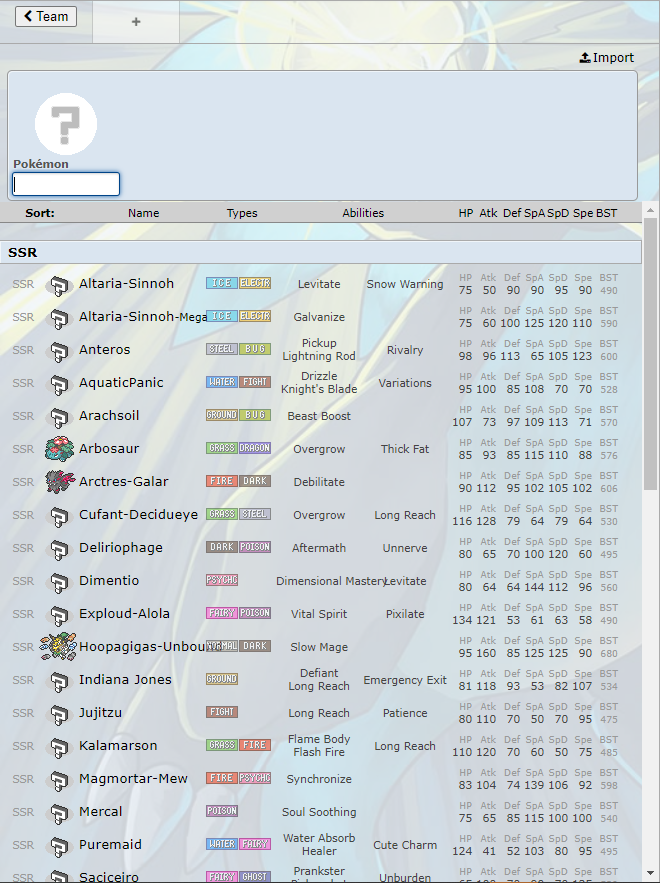660x883 pixels.
Task: Click the vertical scrollbar thumb
Action: [650, 354]
